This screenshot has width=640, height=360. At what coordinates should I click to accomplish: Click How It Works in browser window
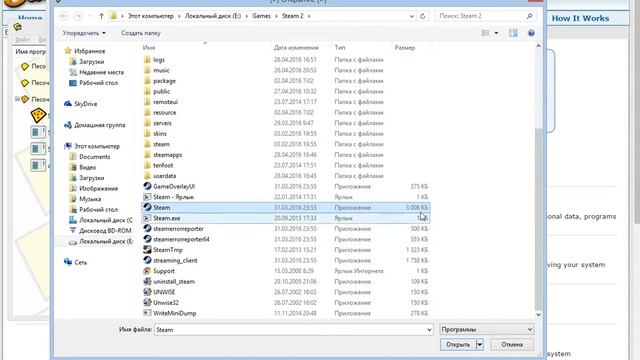coord(580,18)
